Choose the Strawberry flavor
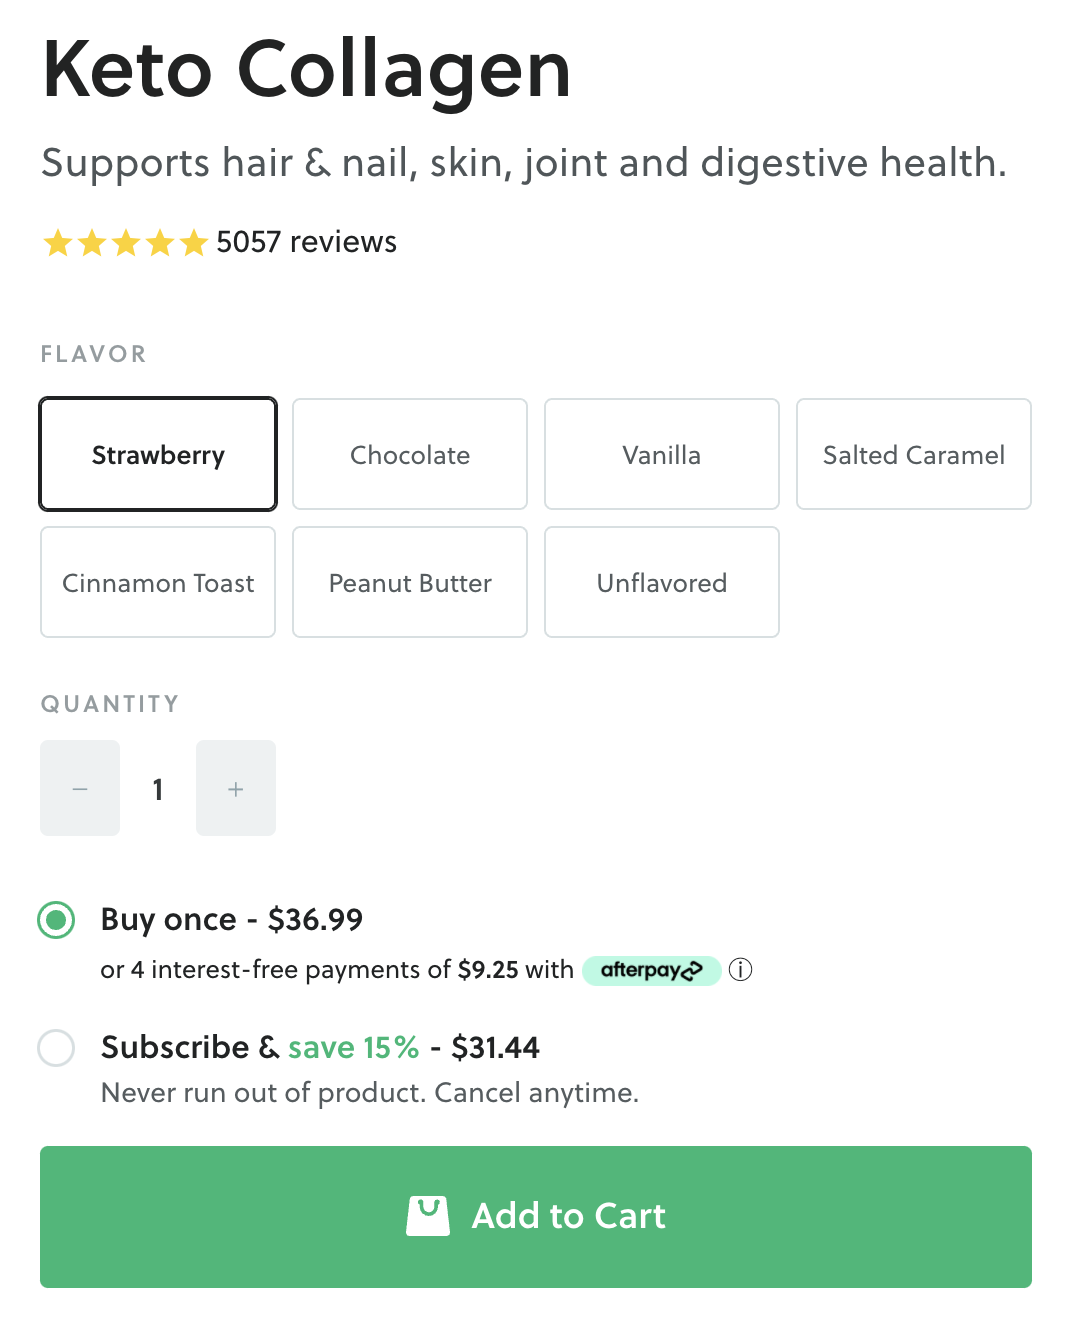Image resolution: width=1076 pixels, height=1330 pixels. [x=158, y=454]
